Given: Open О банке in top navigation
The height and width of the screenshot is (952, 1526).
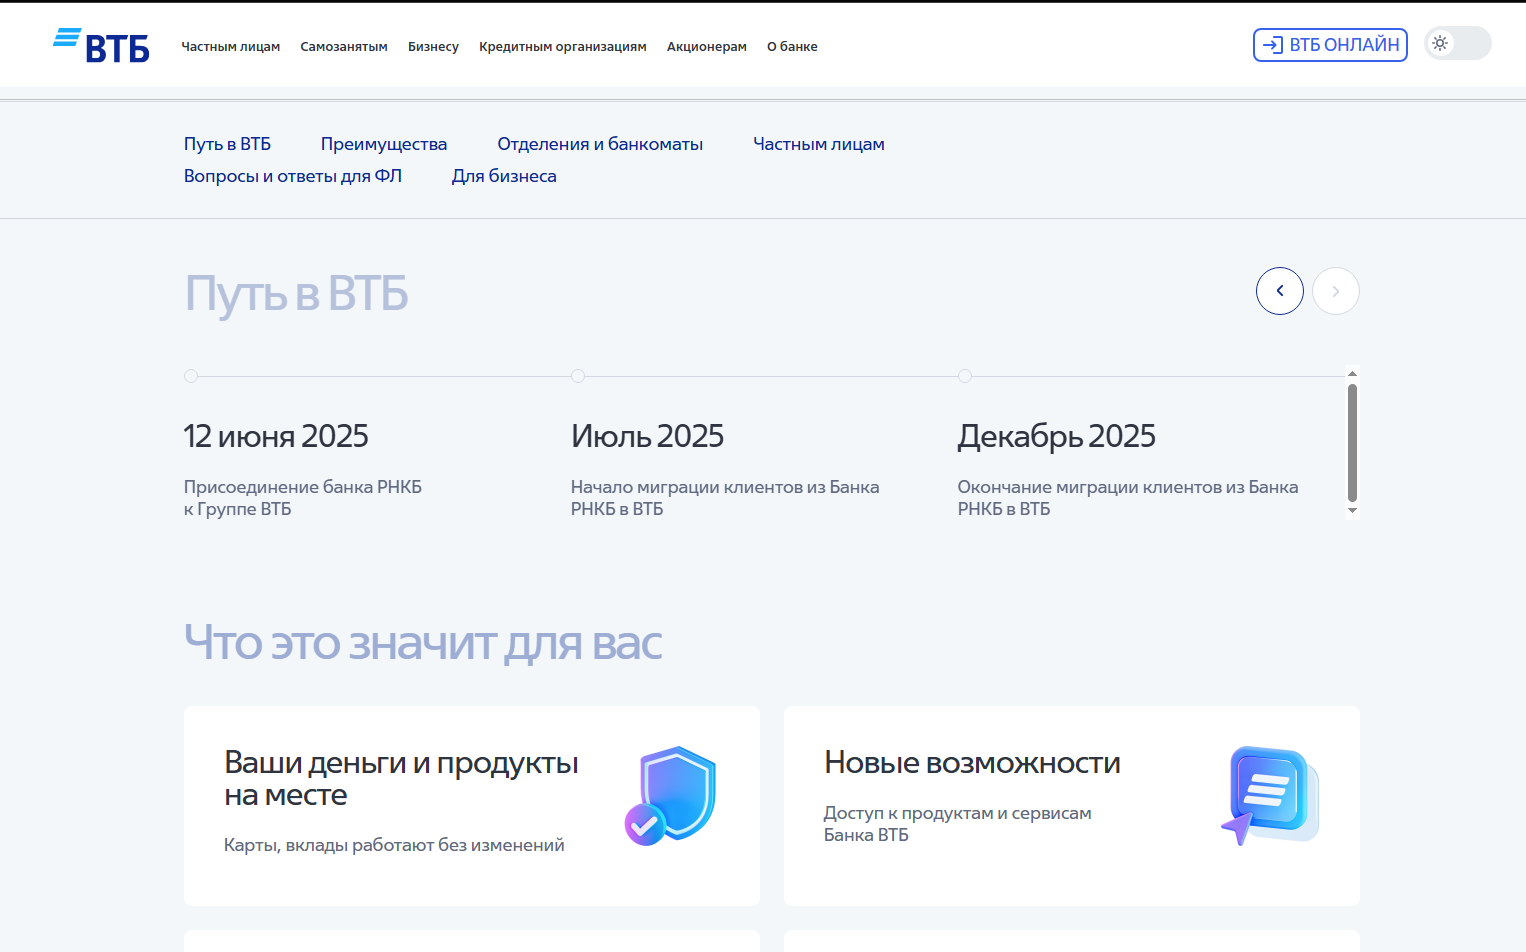Looking at the screenshot, I should click(792, 47).
